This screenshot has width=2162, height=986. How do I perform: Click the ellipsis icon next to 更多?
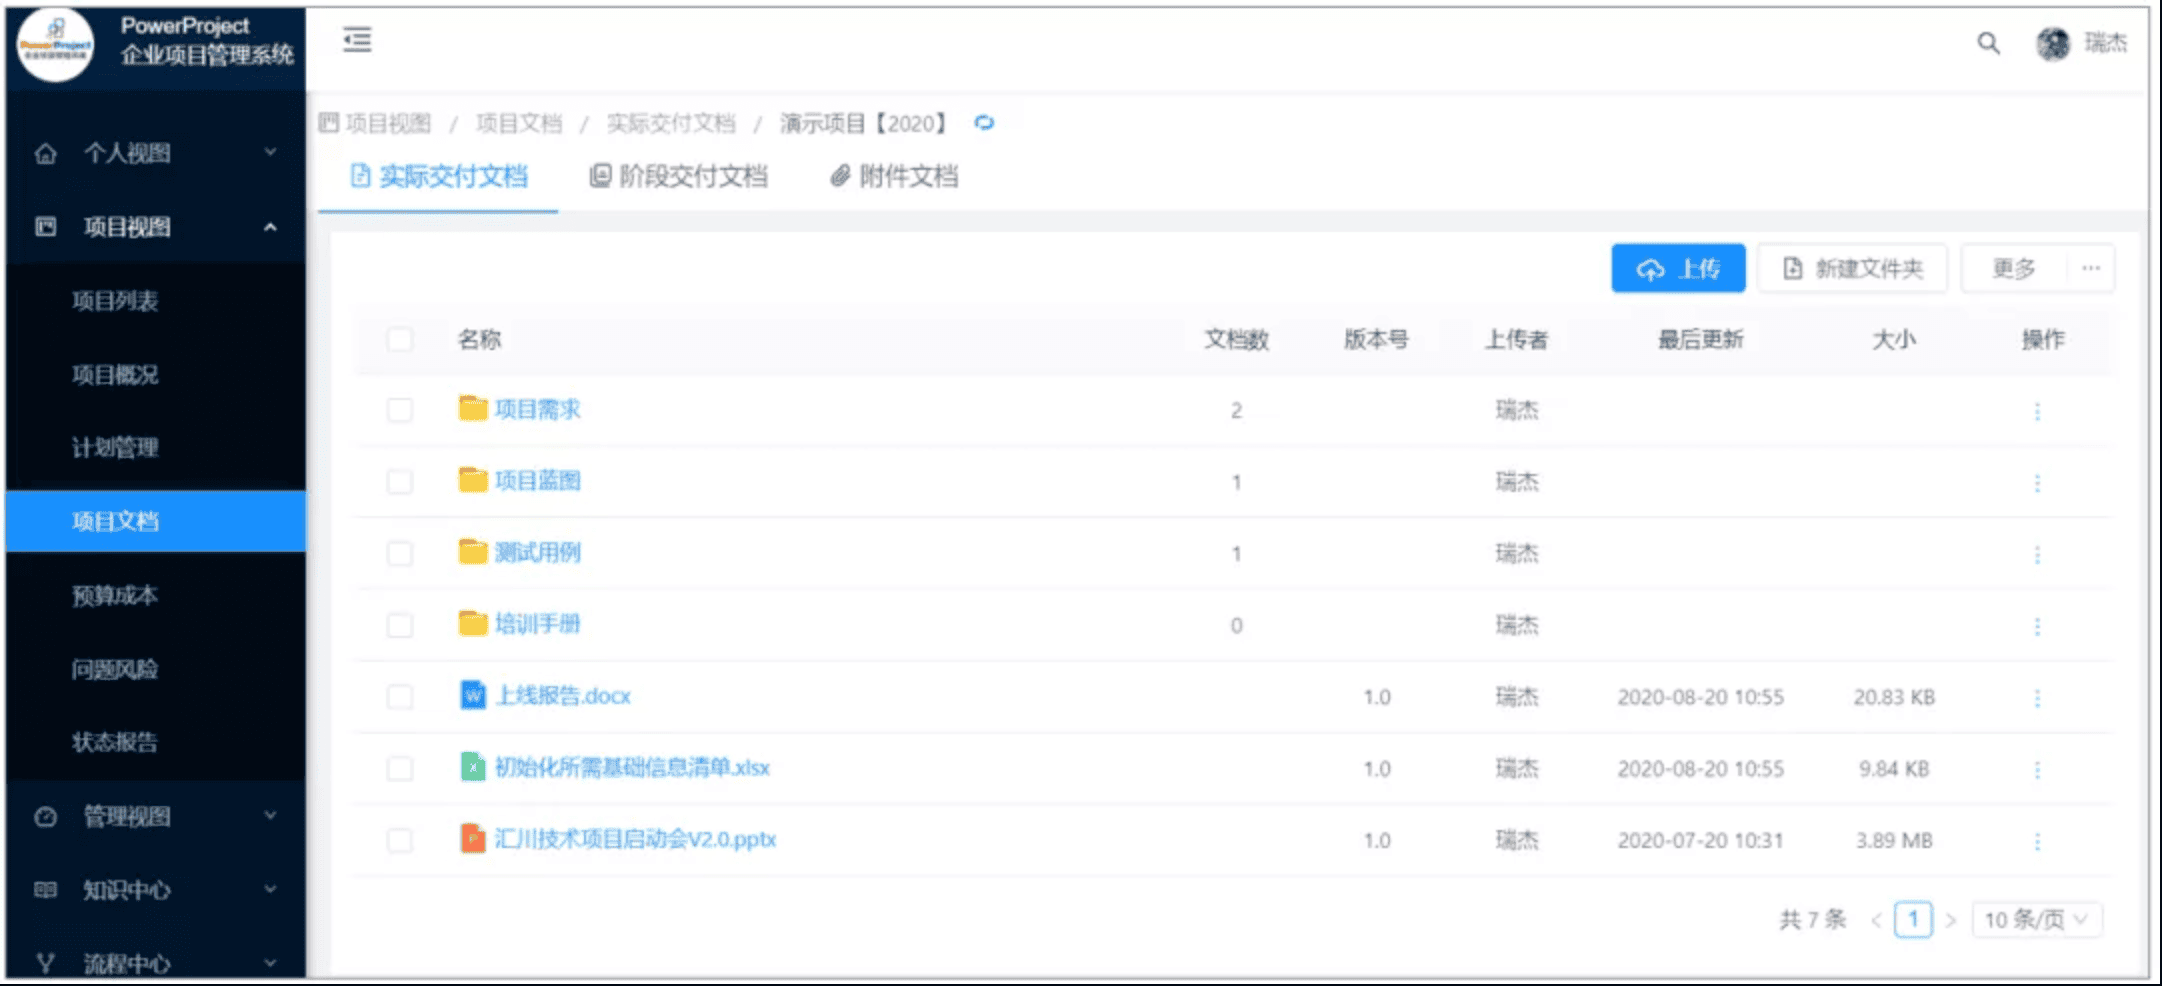coord(2090,268)
